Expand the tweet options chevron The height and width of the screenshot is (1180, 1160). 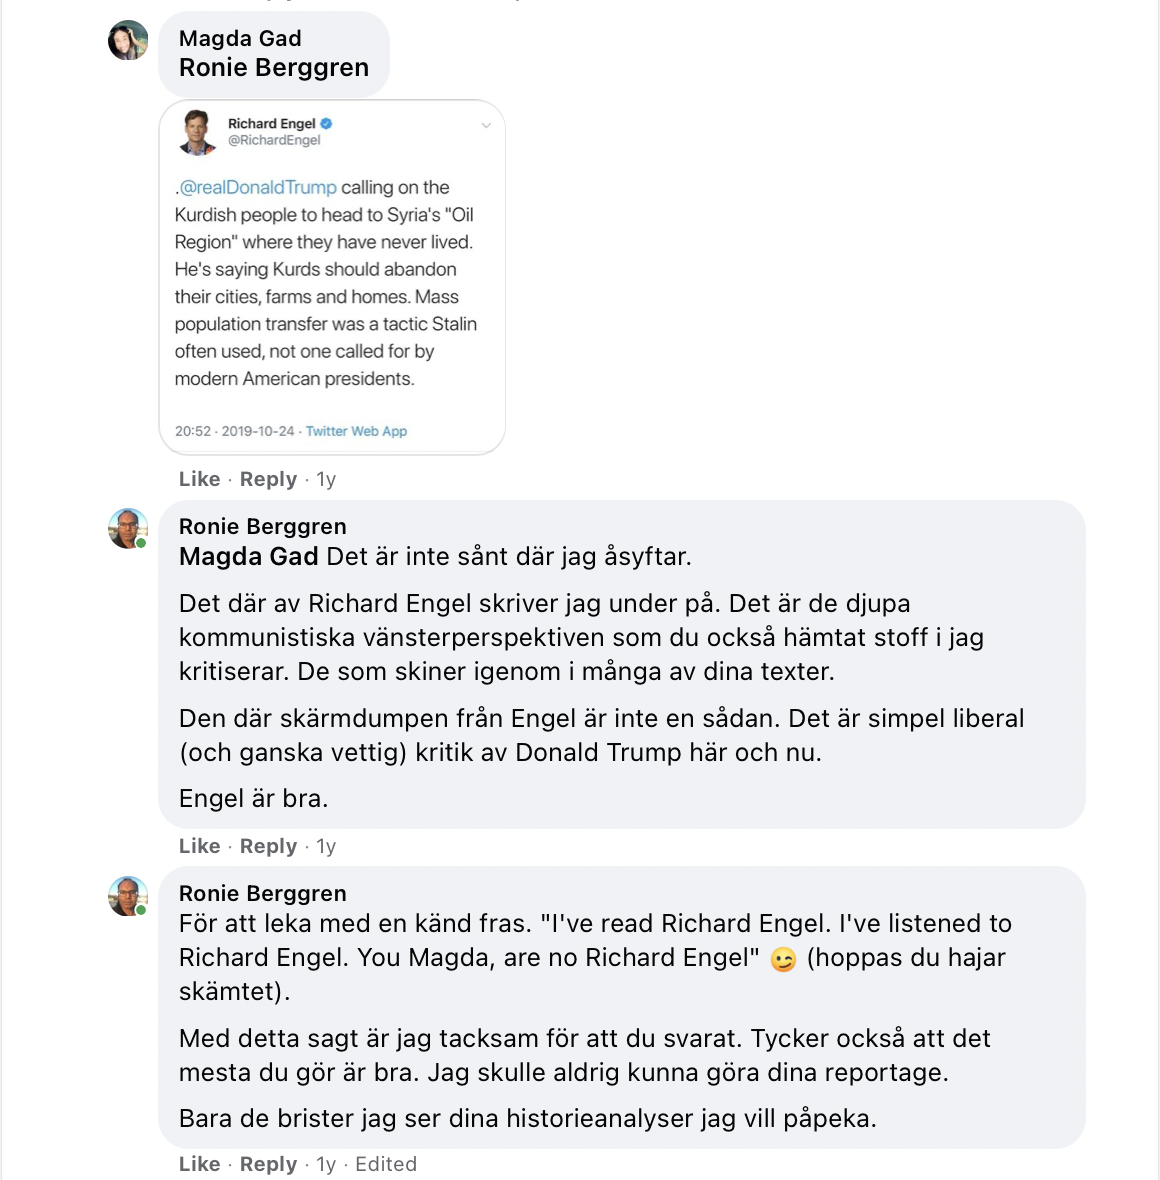[486, 126]
